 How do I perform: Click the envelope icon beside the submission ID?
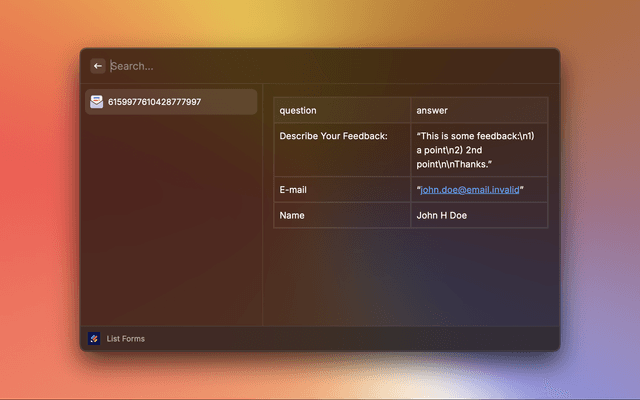coord(96,102)
